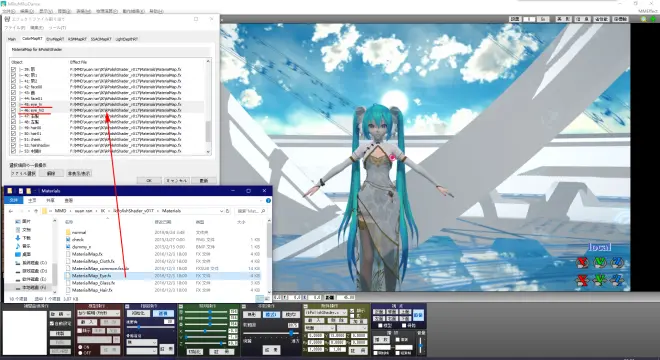Click the light red color slider

[206, 312]
